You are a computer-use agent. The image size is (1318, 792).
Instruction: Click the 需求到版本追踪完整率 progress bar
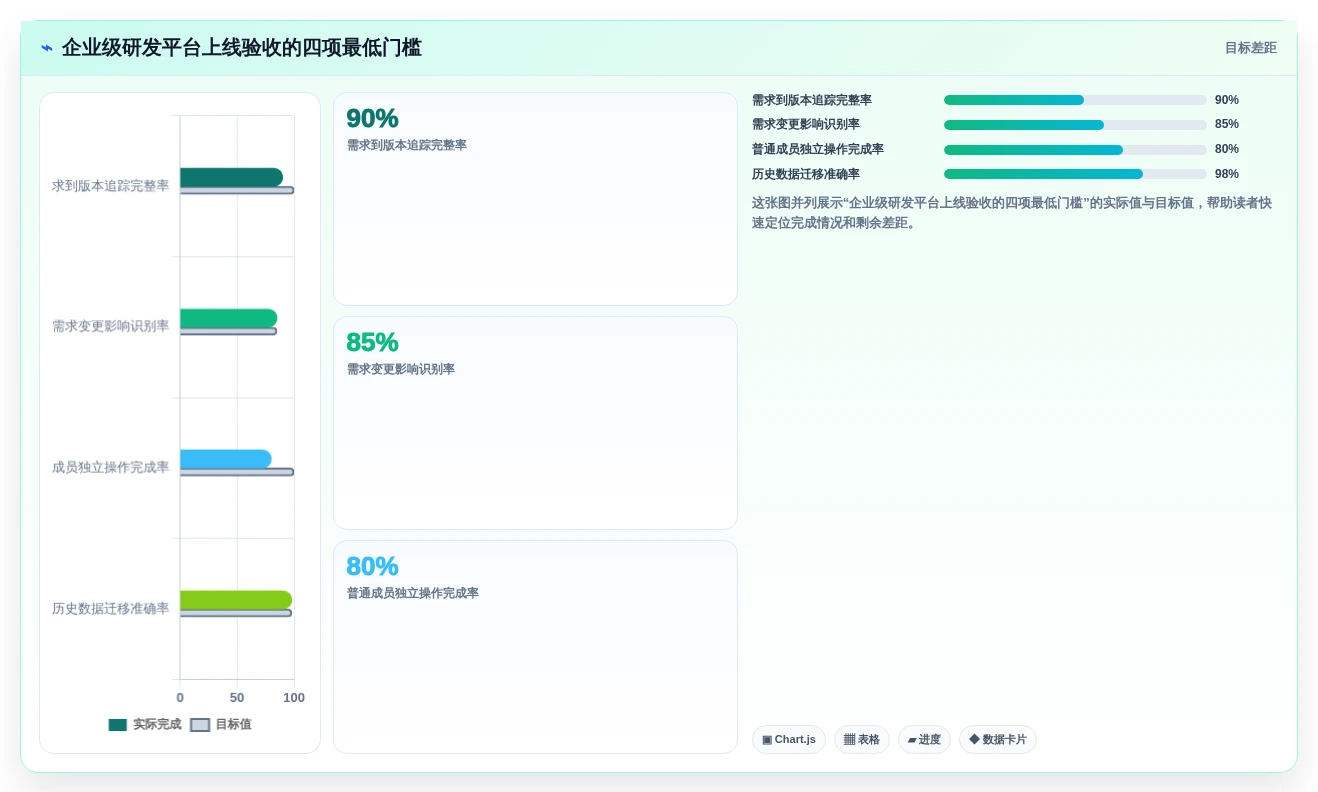point(1075,100)
